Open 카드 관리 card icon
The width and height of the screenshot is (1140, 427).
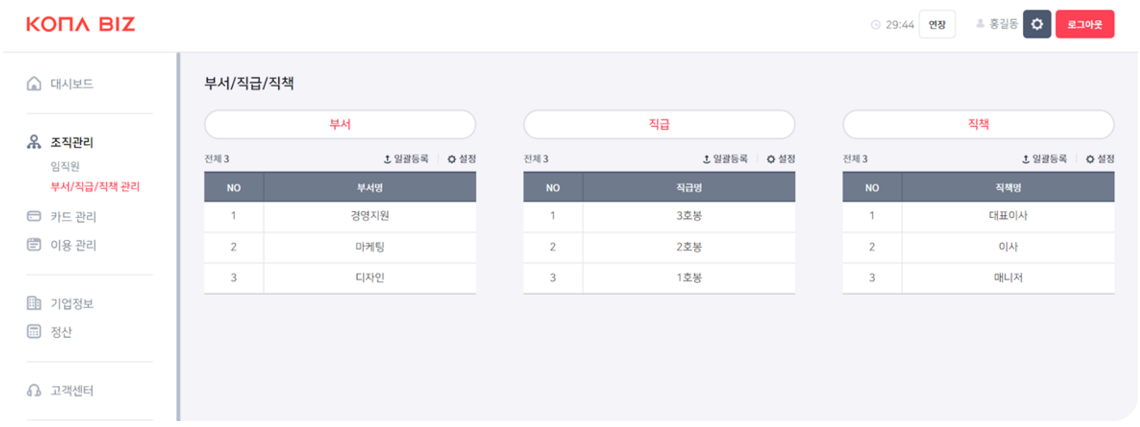click(x=33, y=216)
